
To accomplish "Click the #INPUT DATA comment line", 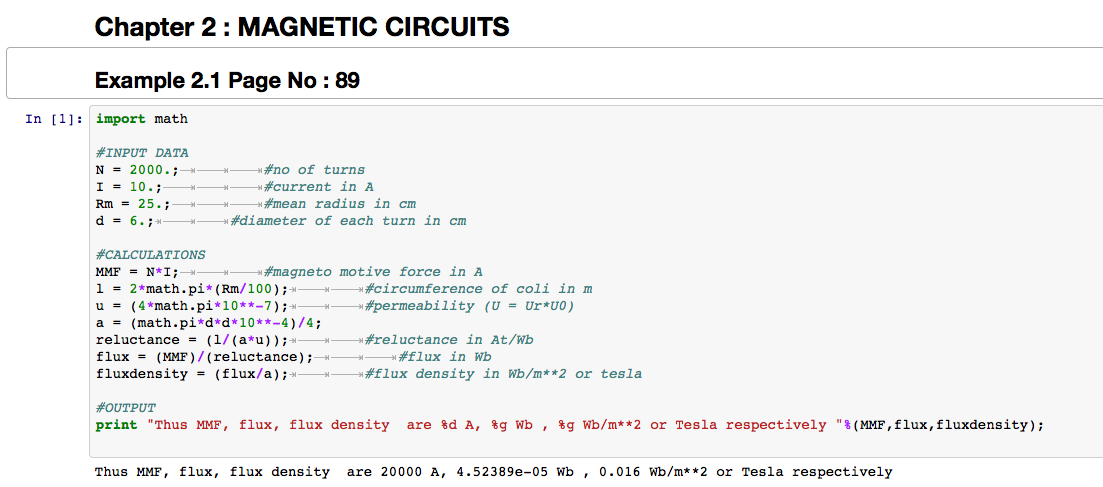I will point(142,153).
